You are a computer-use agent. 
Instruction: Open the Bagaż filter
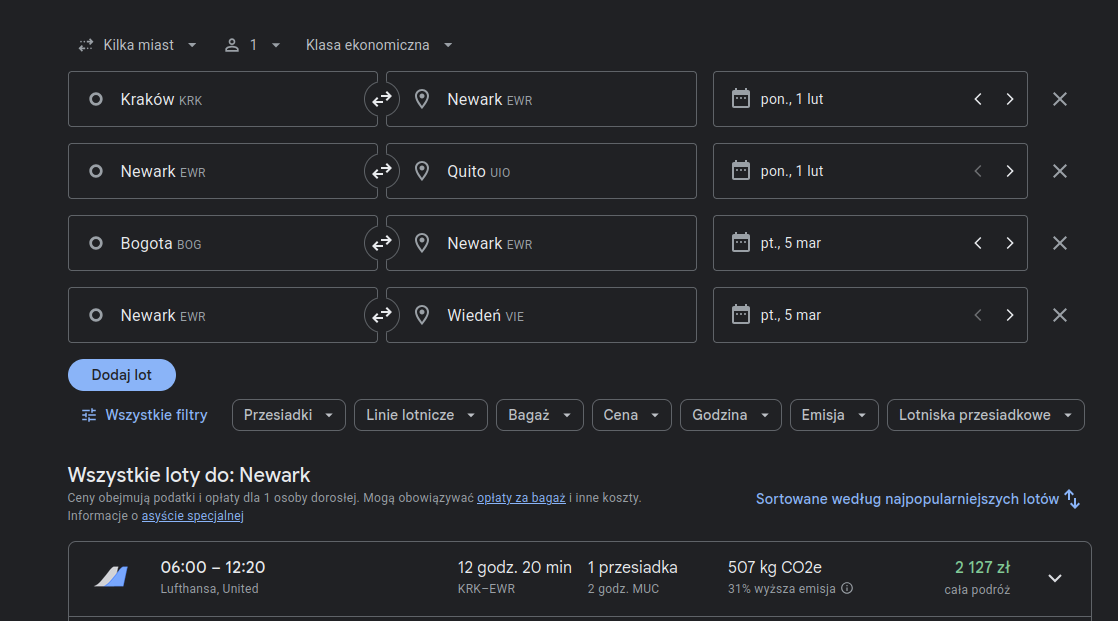540,415
